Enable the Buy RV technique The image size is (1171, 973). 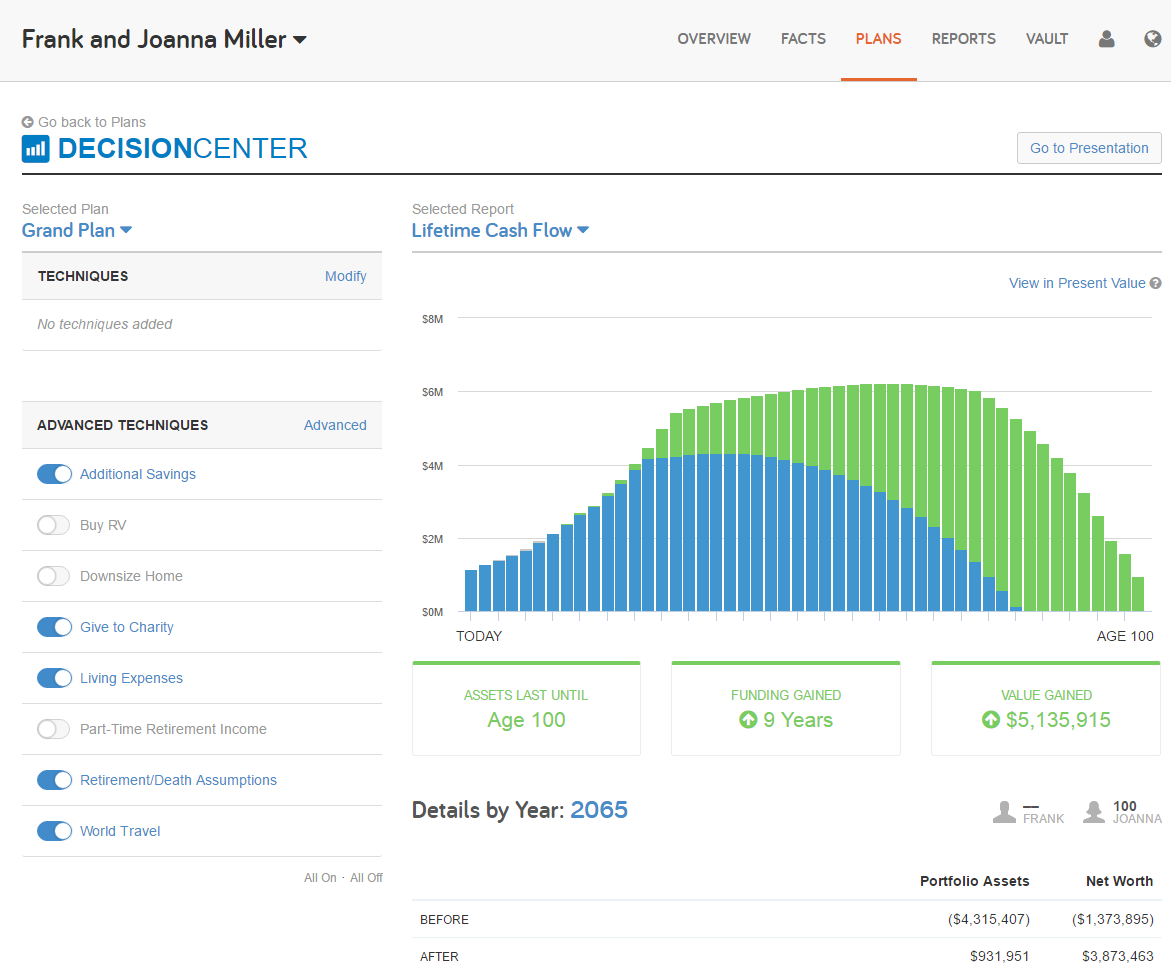[54, 524]
